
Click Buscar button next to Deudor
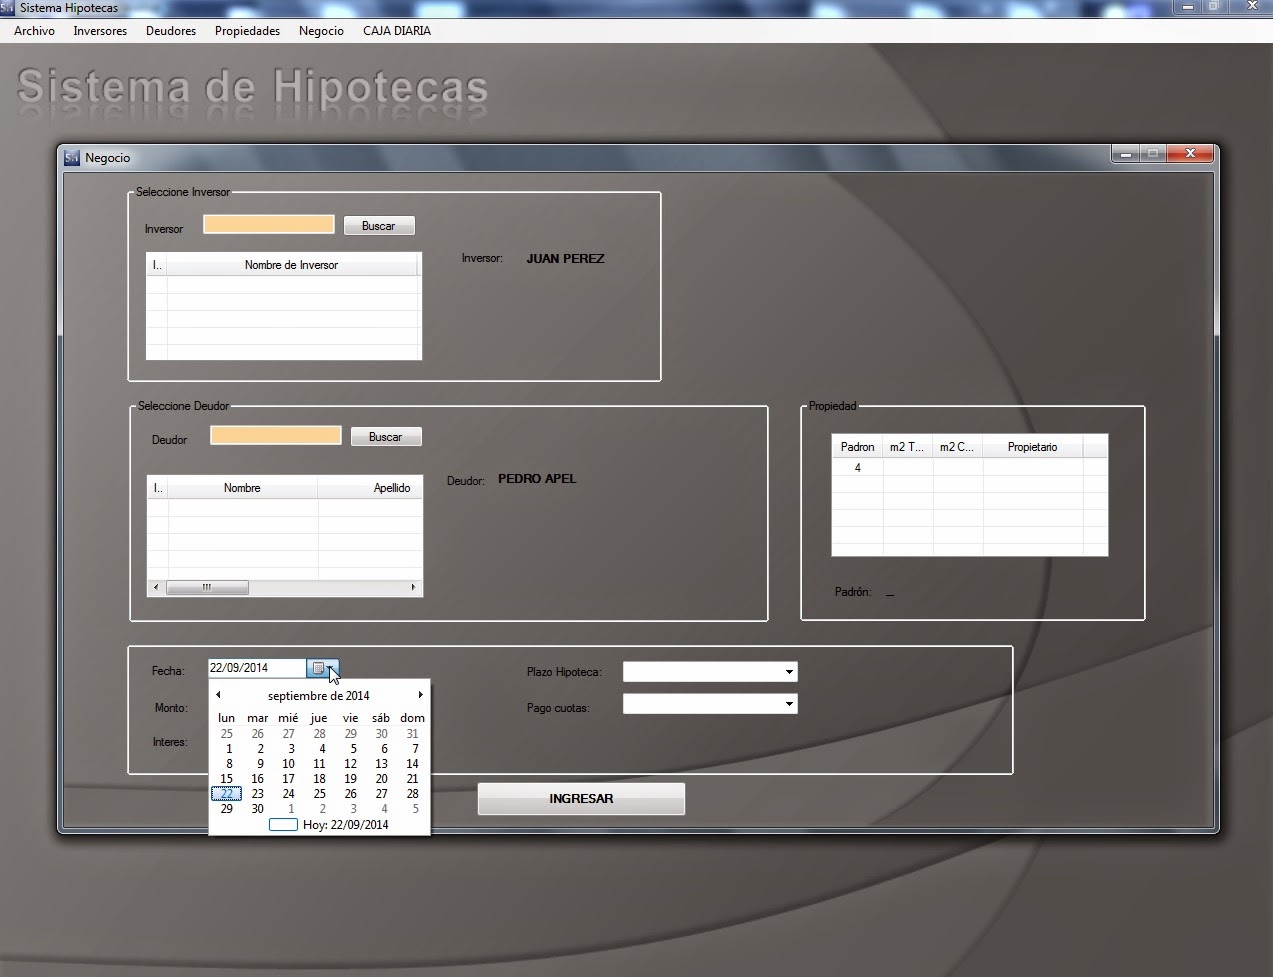[x=386, y=437]
